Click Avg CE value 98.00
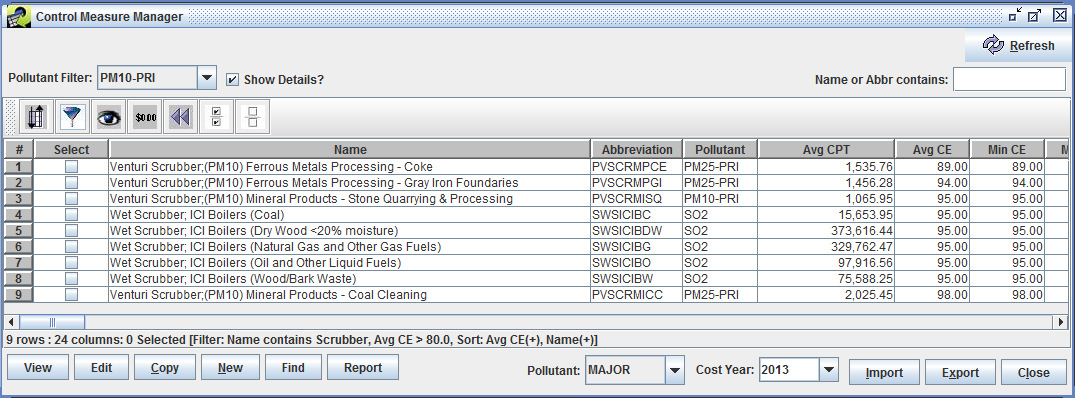Screen dimensions: 1075x398 point(932,295)
